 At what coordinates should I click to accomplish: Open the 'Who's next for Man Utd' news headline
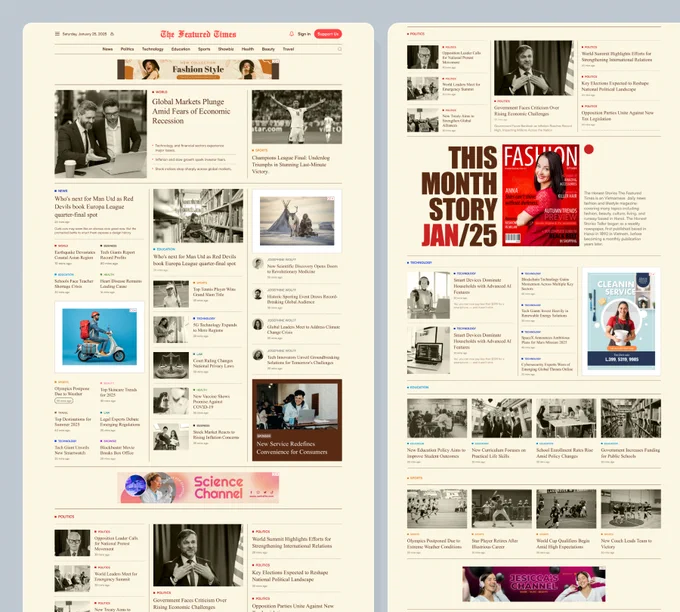point(94,206)
